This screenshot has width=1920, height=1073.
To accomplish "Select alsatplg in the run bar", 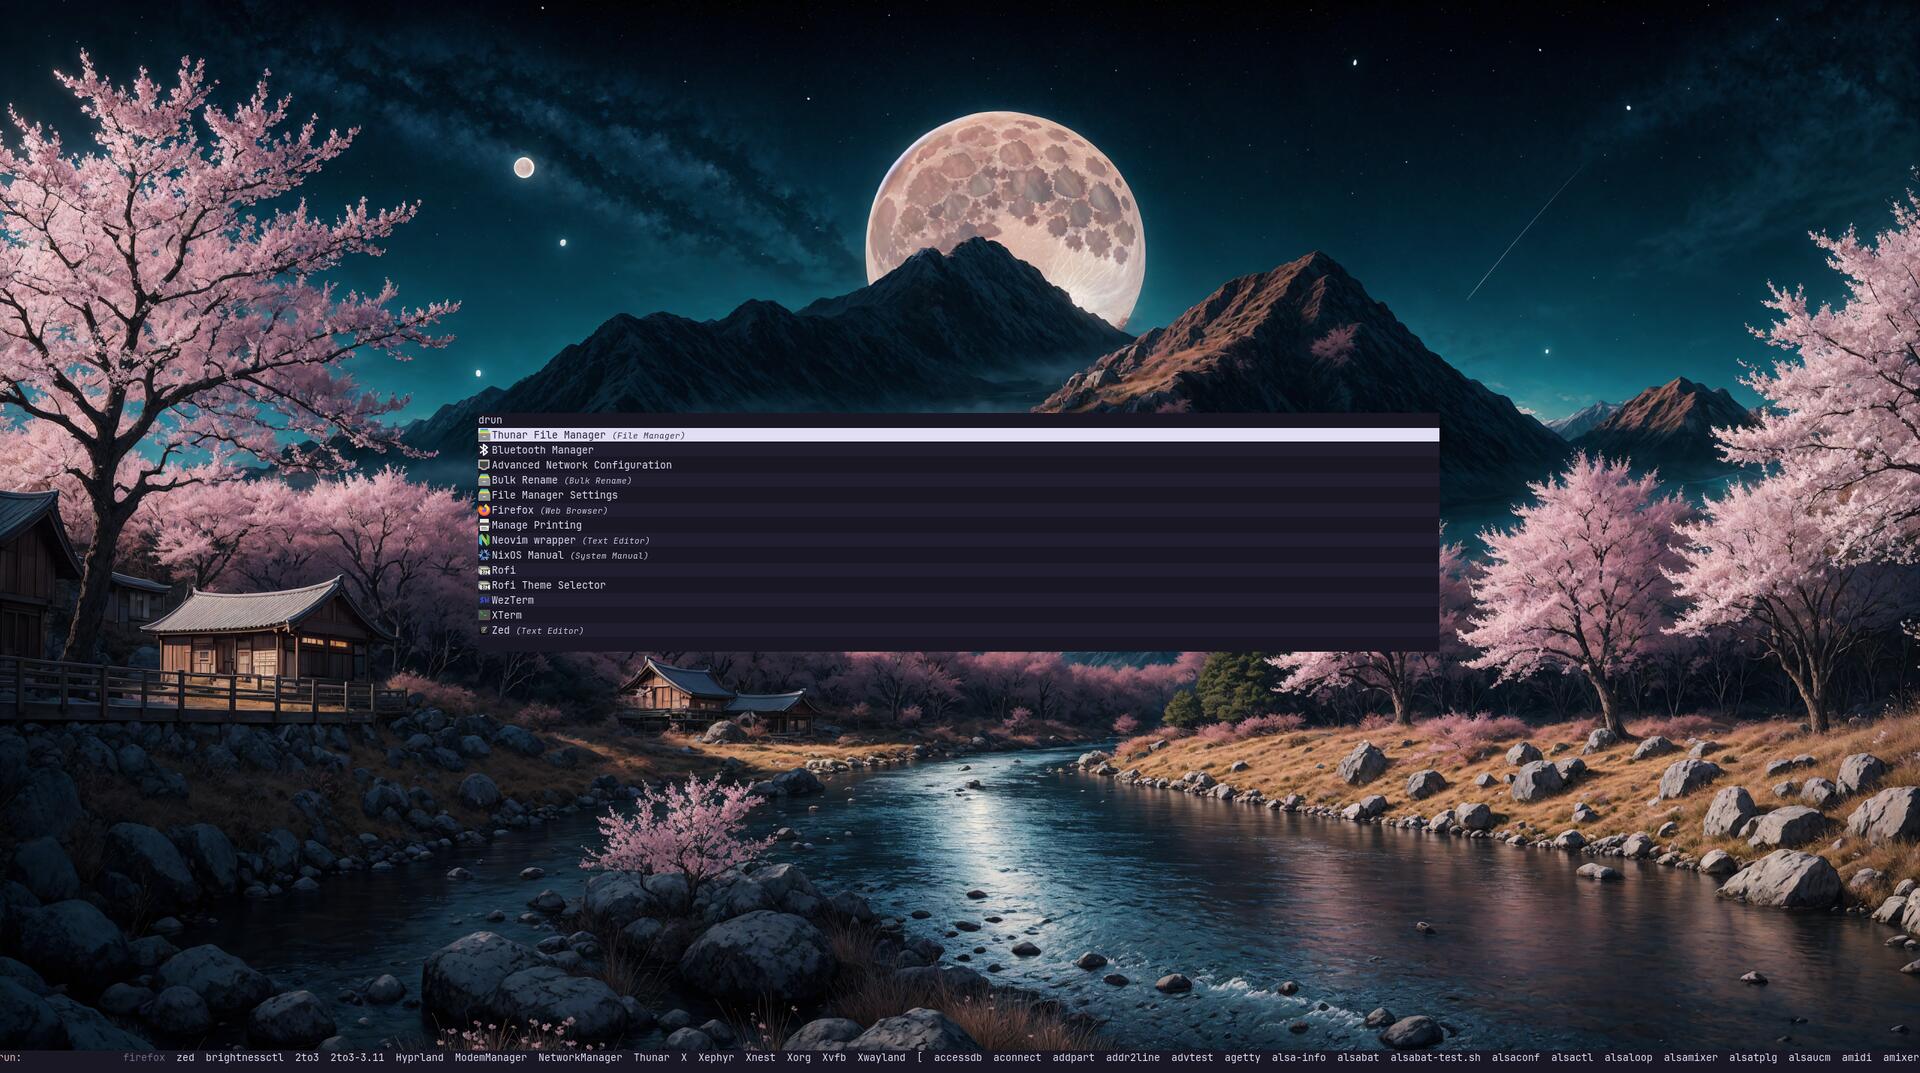I will [1753, 1057].
